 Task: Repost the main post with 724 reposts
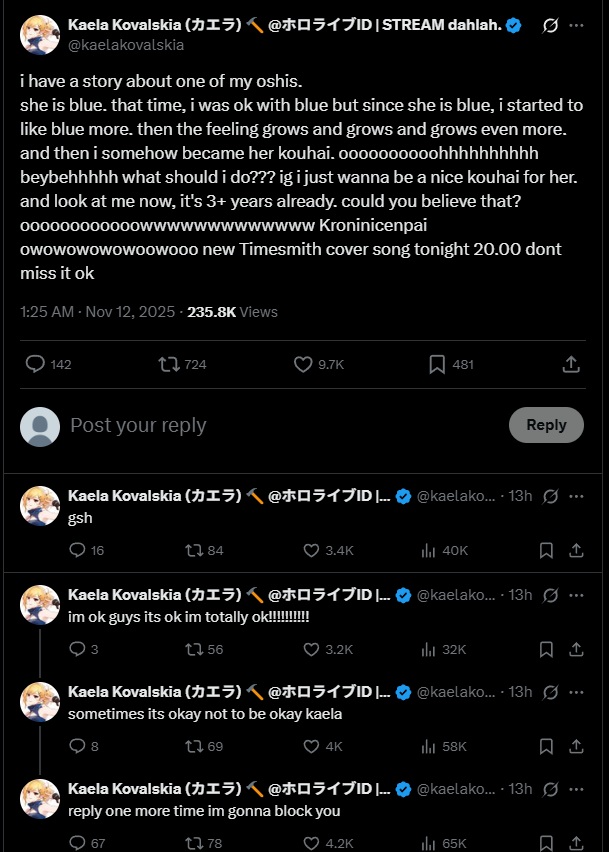click(x=170, y=365)
